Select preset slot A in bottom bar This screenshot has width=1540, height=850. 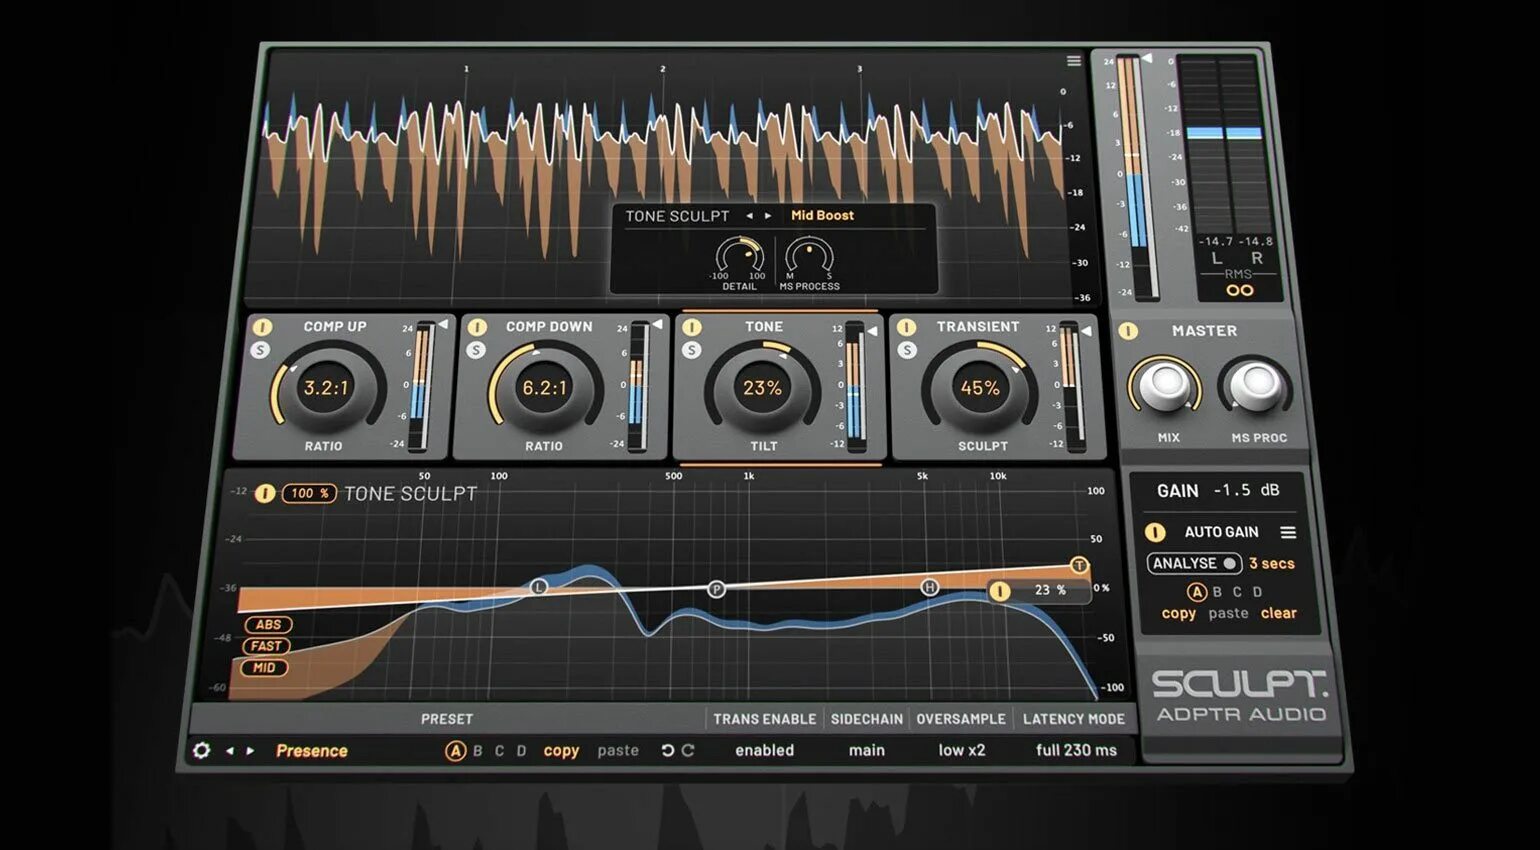(455, 751)
